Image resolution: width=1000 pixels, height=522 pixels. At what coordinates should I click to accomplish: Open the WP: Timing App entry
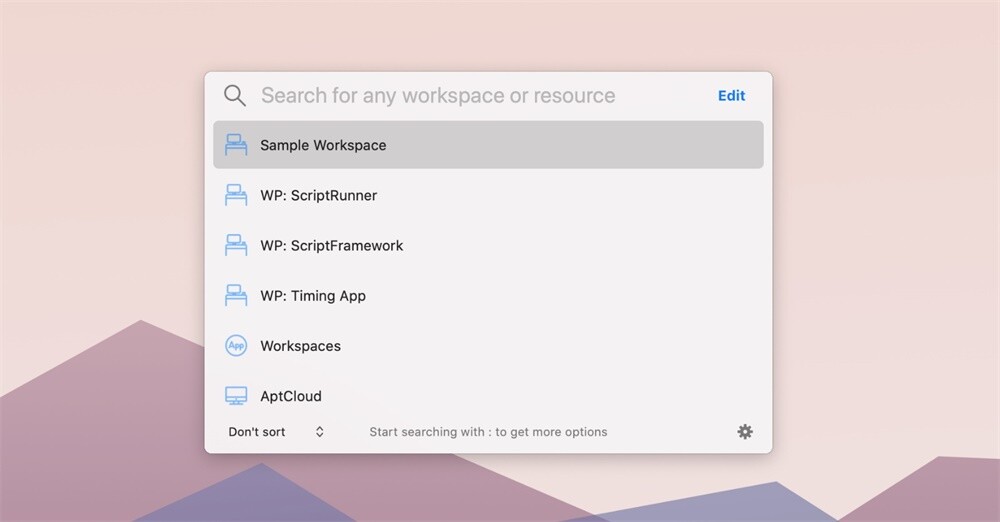point(488,295)
